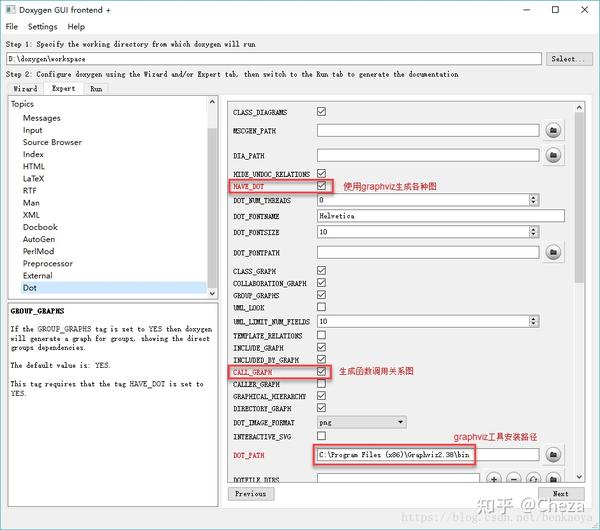Browse folder for DOT_FONTPATH
The image size is (600, 530).
pos(553,253)
